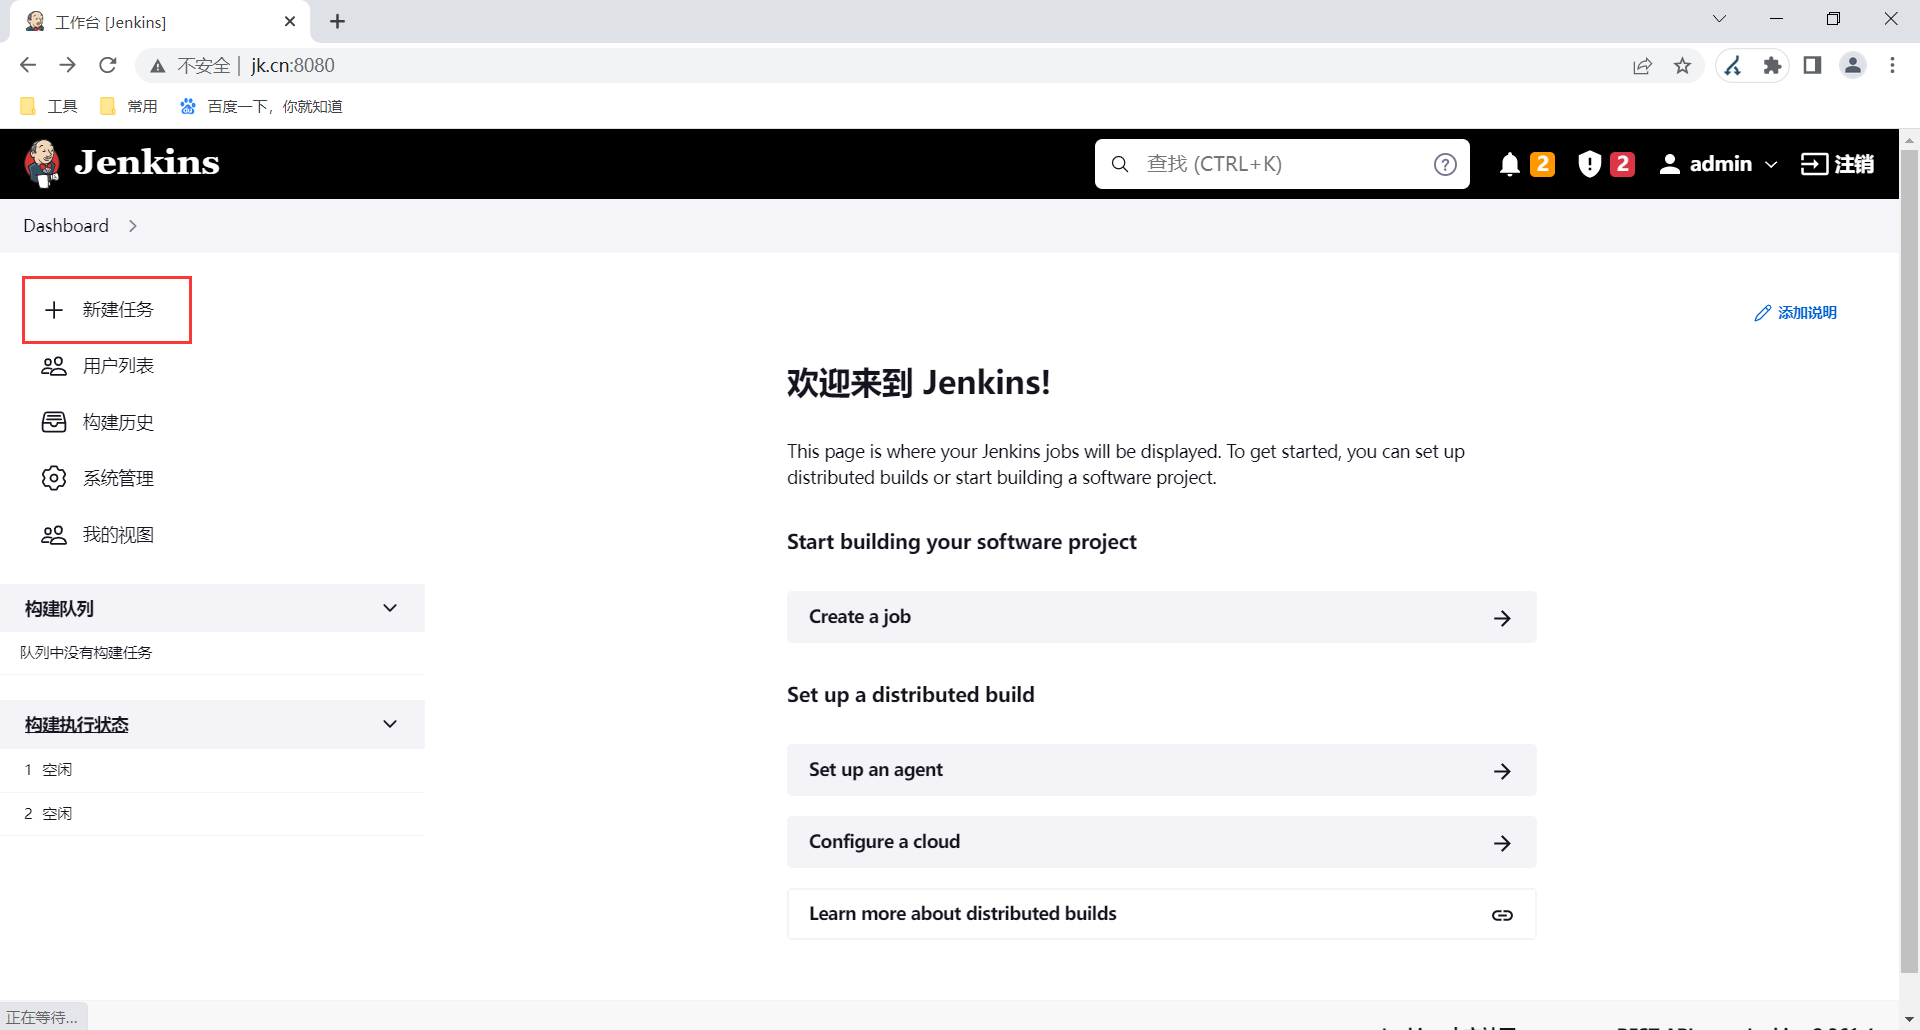The width and height of the screenshot is (1920, 1030).
Task: Open the admin user dropdown chevron
Action: tap(1771, 164)
